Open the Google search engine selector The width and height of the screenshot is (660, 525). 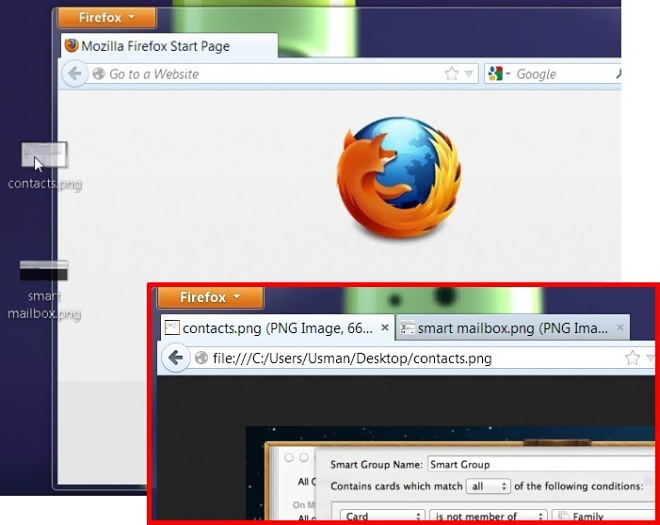(x=499, y=74)
